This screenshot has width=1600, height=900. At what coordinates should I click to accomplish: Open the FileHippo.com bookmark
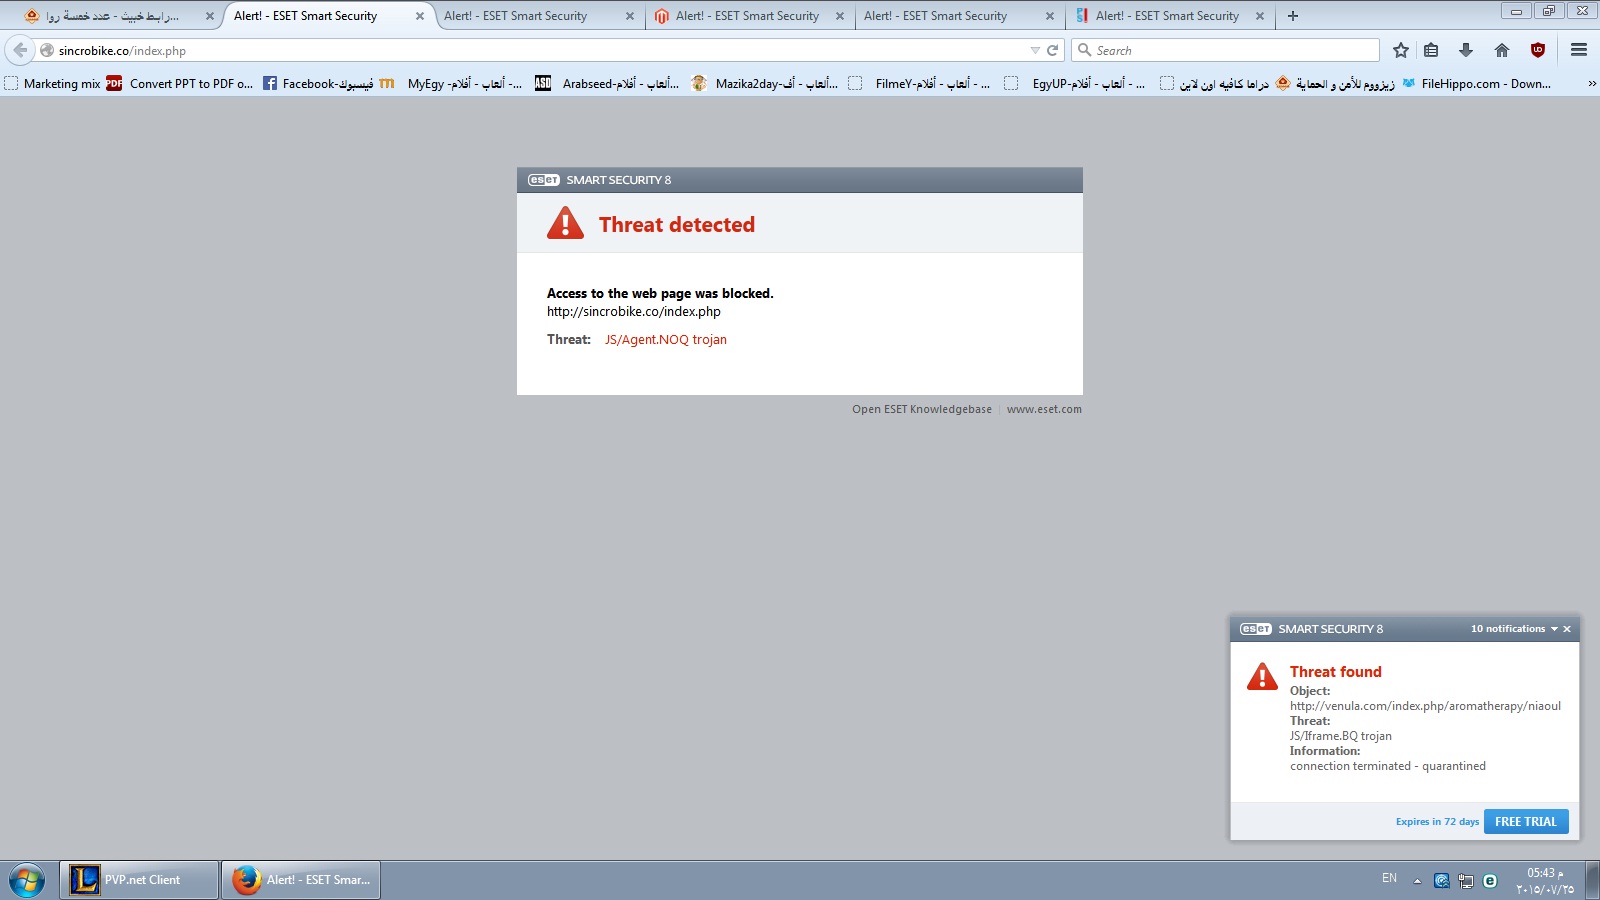(1476, 84)
